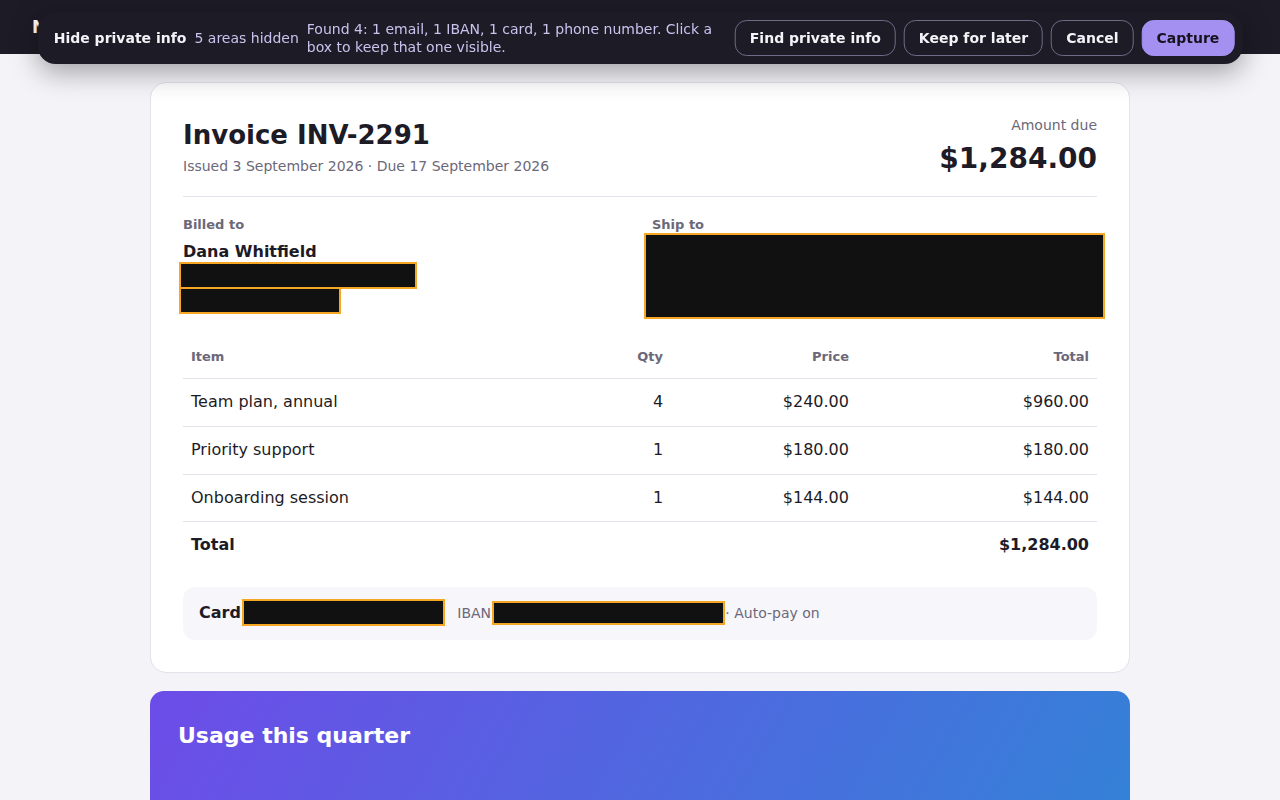Click the purple Capture button
The height and width of the screenshot is (800, 1280).
1188,38
